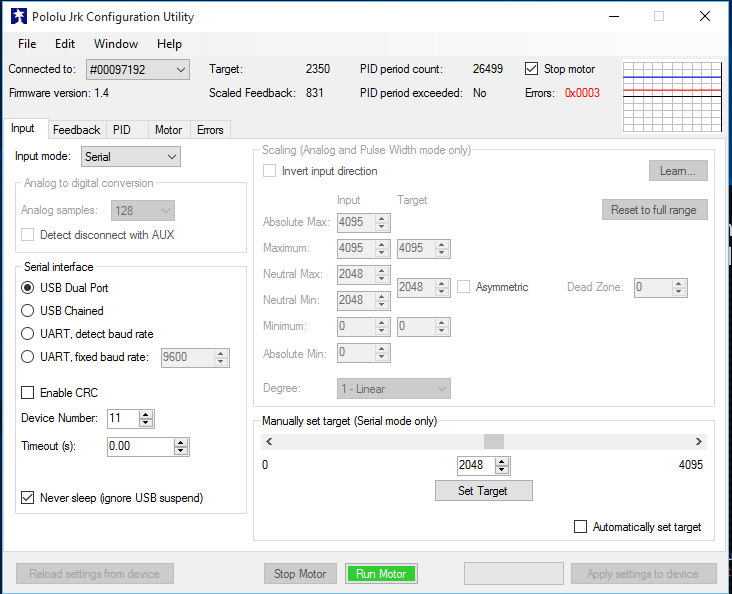Image resolution: width=732 pixels, height=594 pixels.
Task: Click left arrow of manual target scrollbar
Action: coord(270,441)
